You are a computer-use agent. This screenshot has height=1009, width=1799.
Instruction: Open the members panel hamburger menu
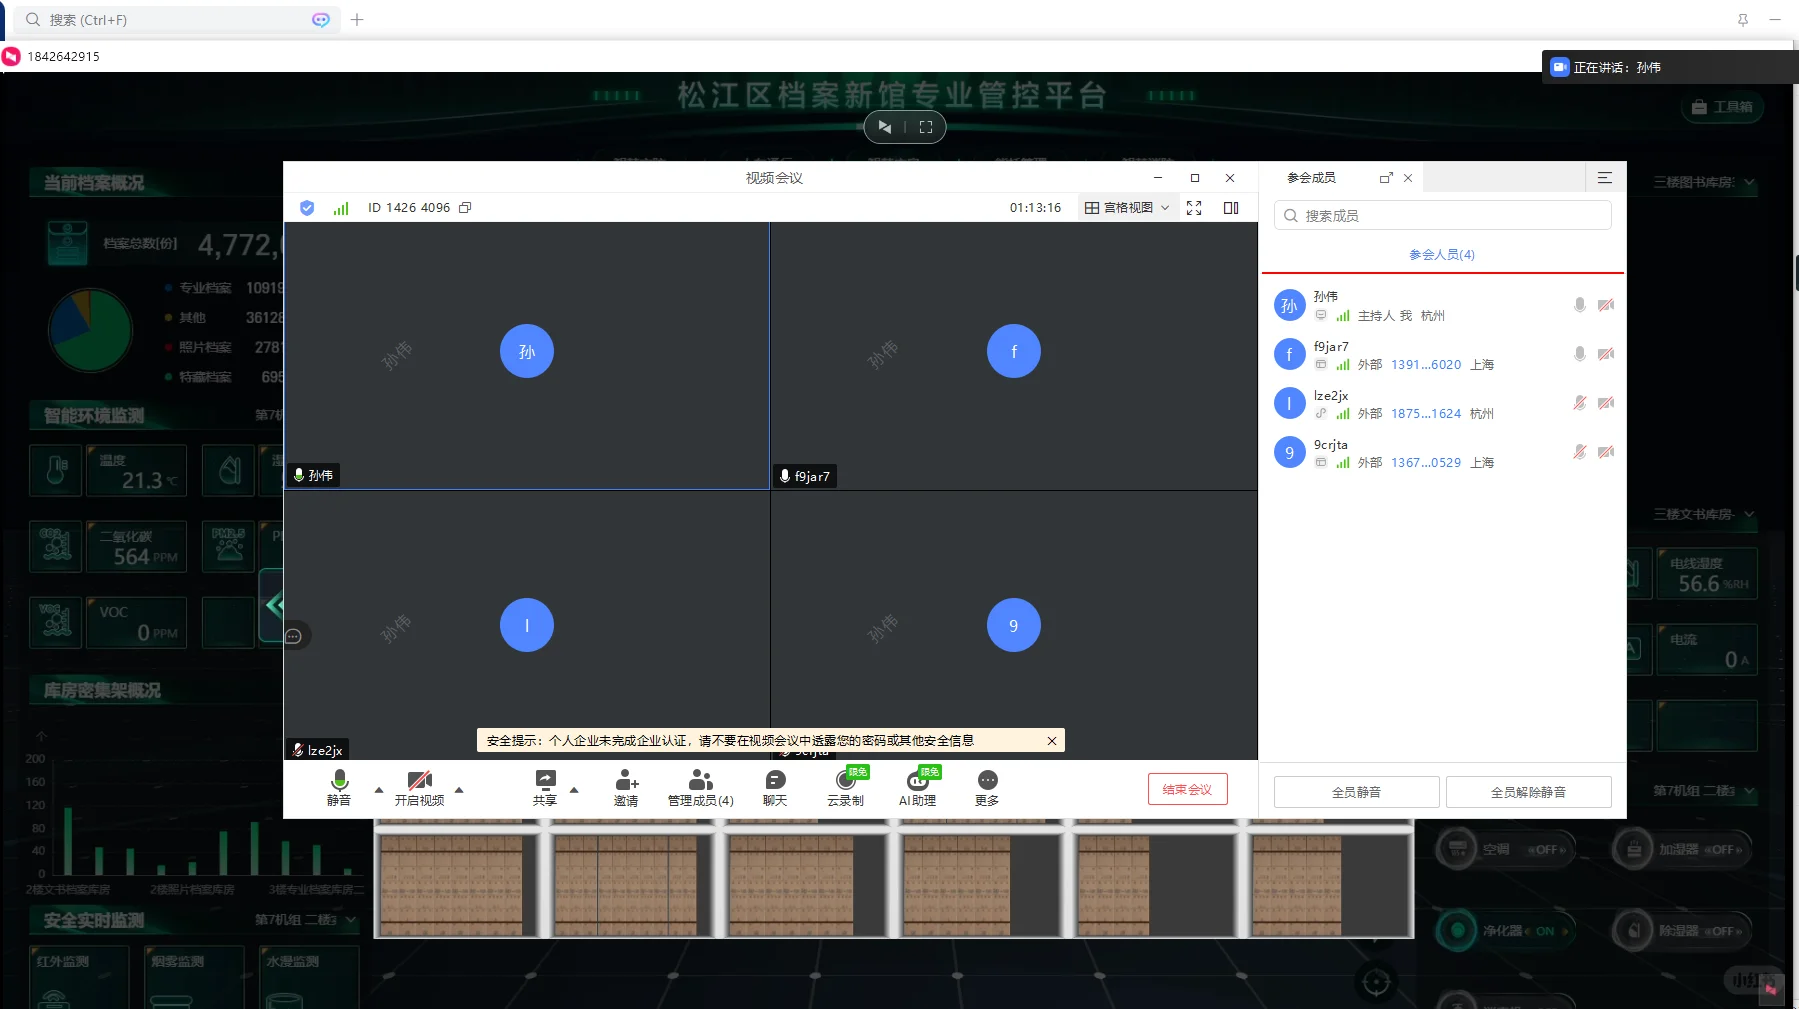click(x=1605, y=178)
